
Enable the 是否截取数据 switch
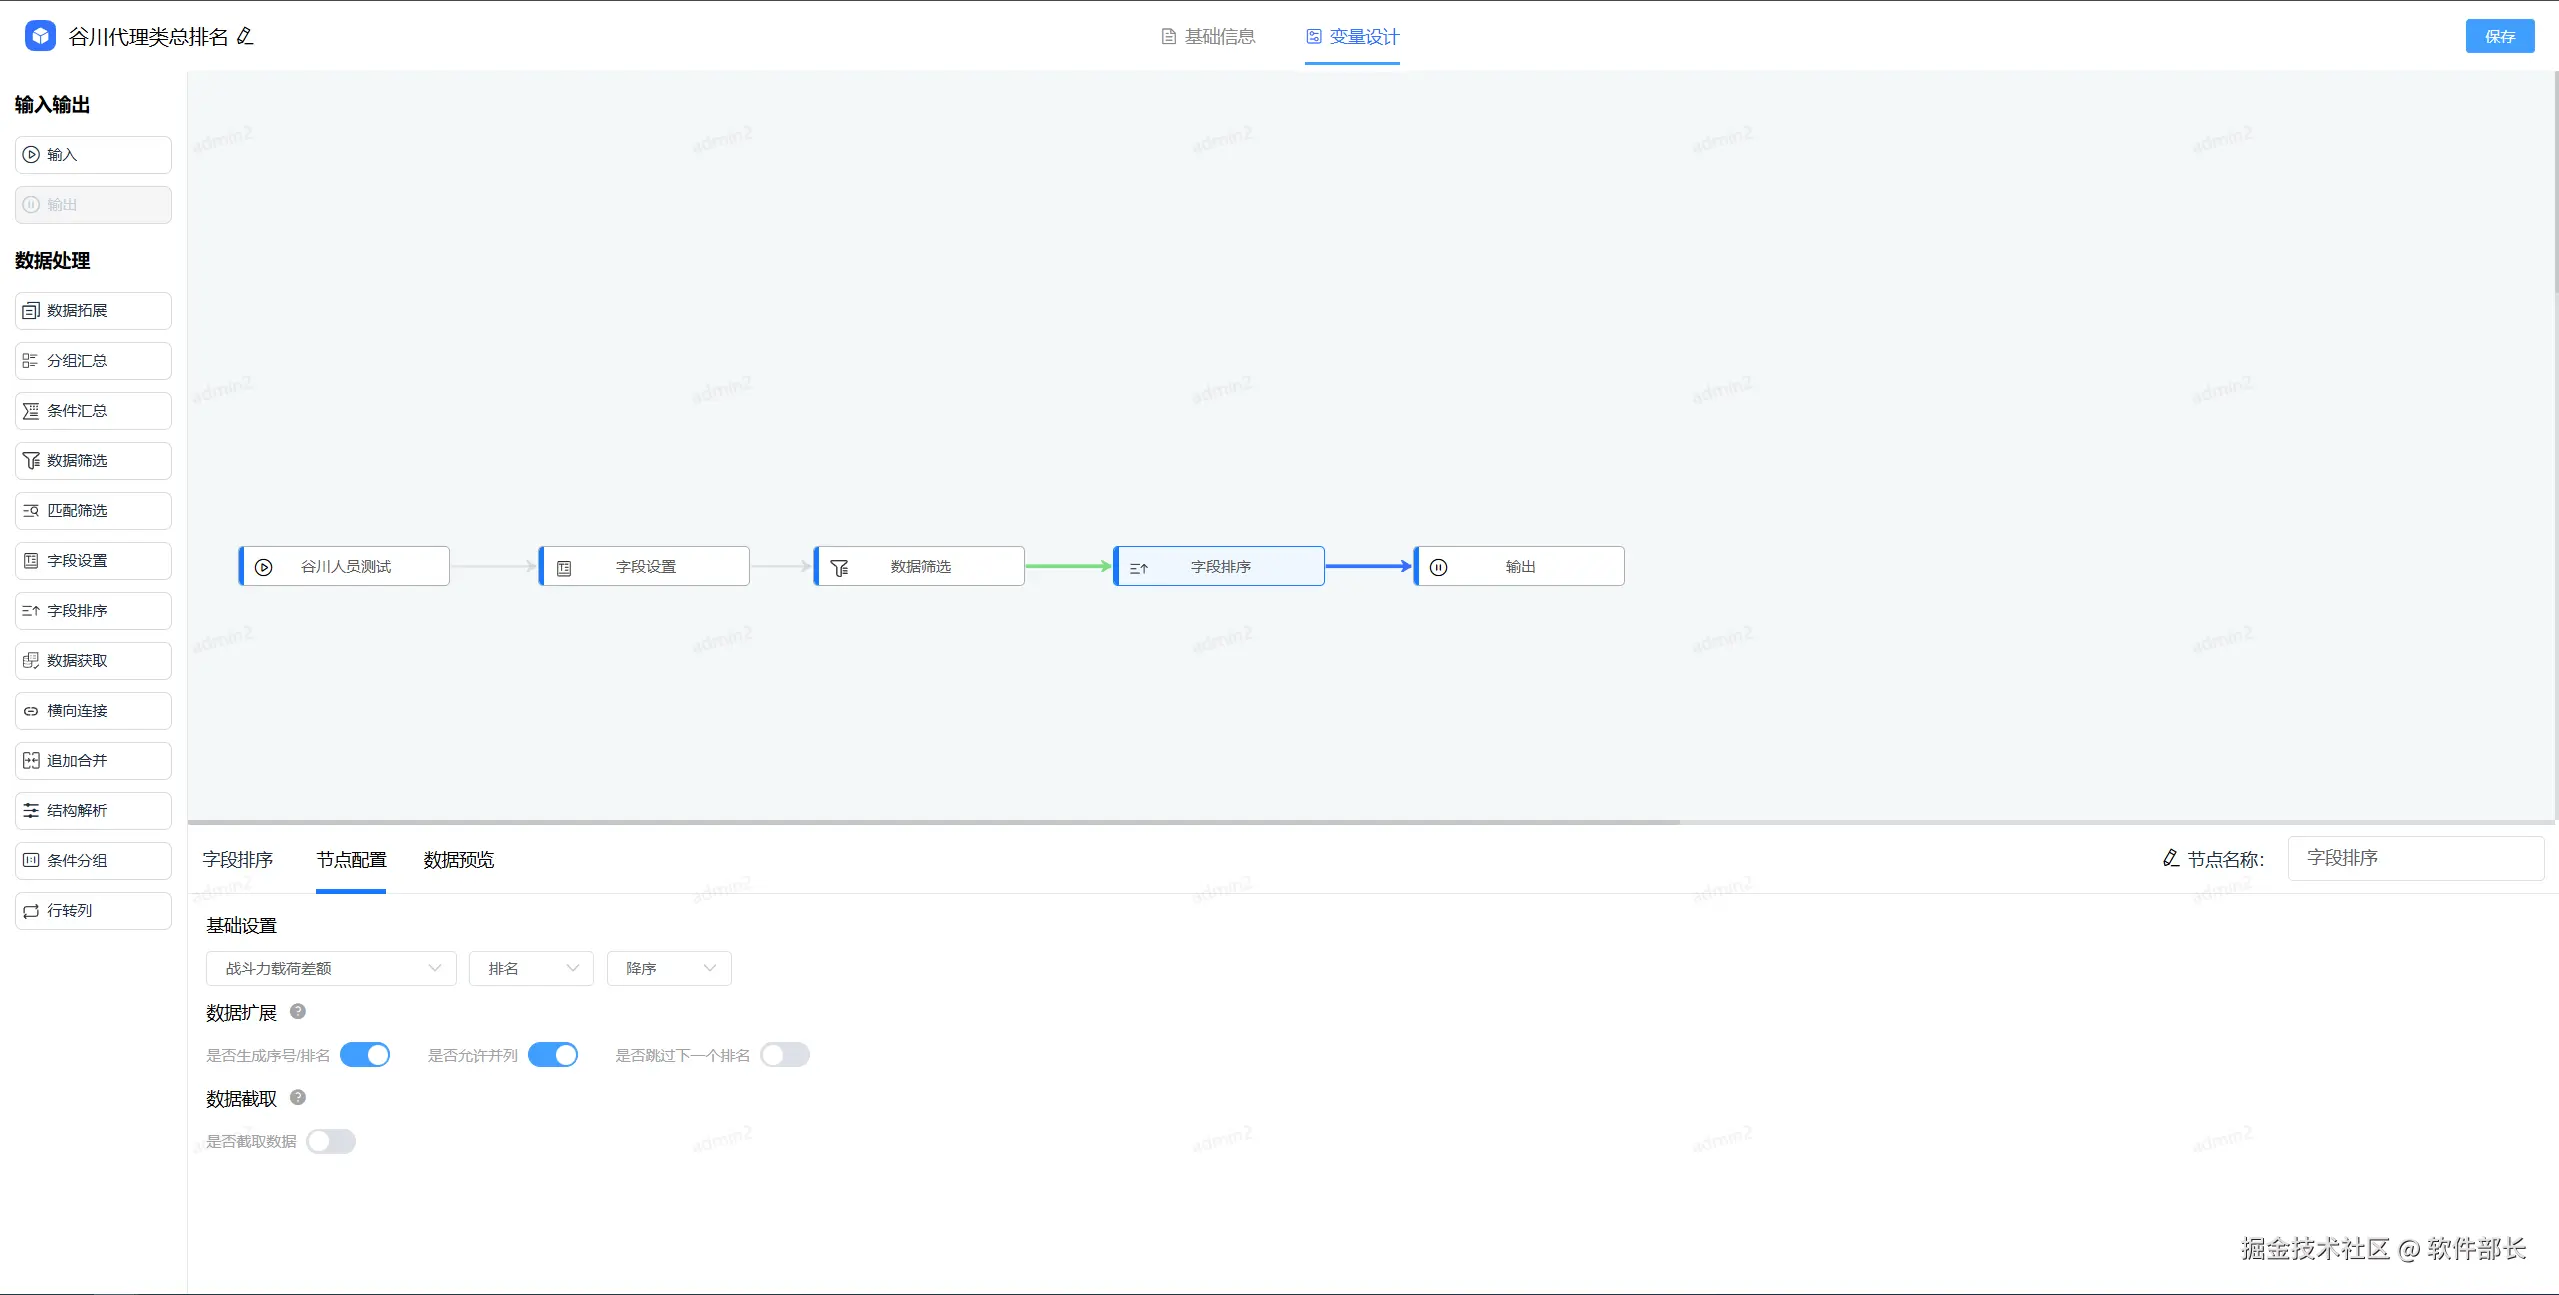[x=331, y=1141]
